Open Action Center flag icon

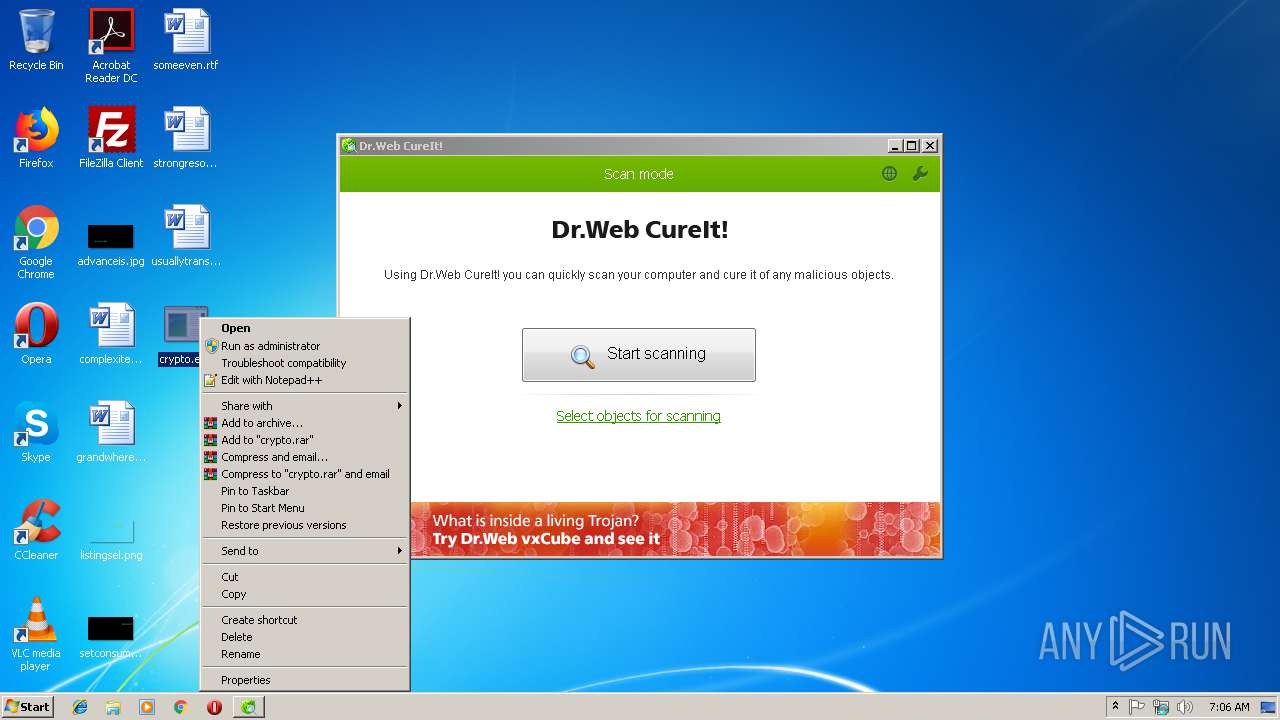pos(1137,707)
